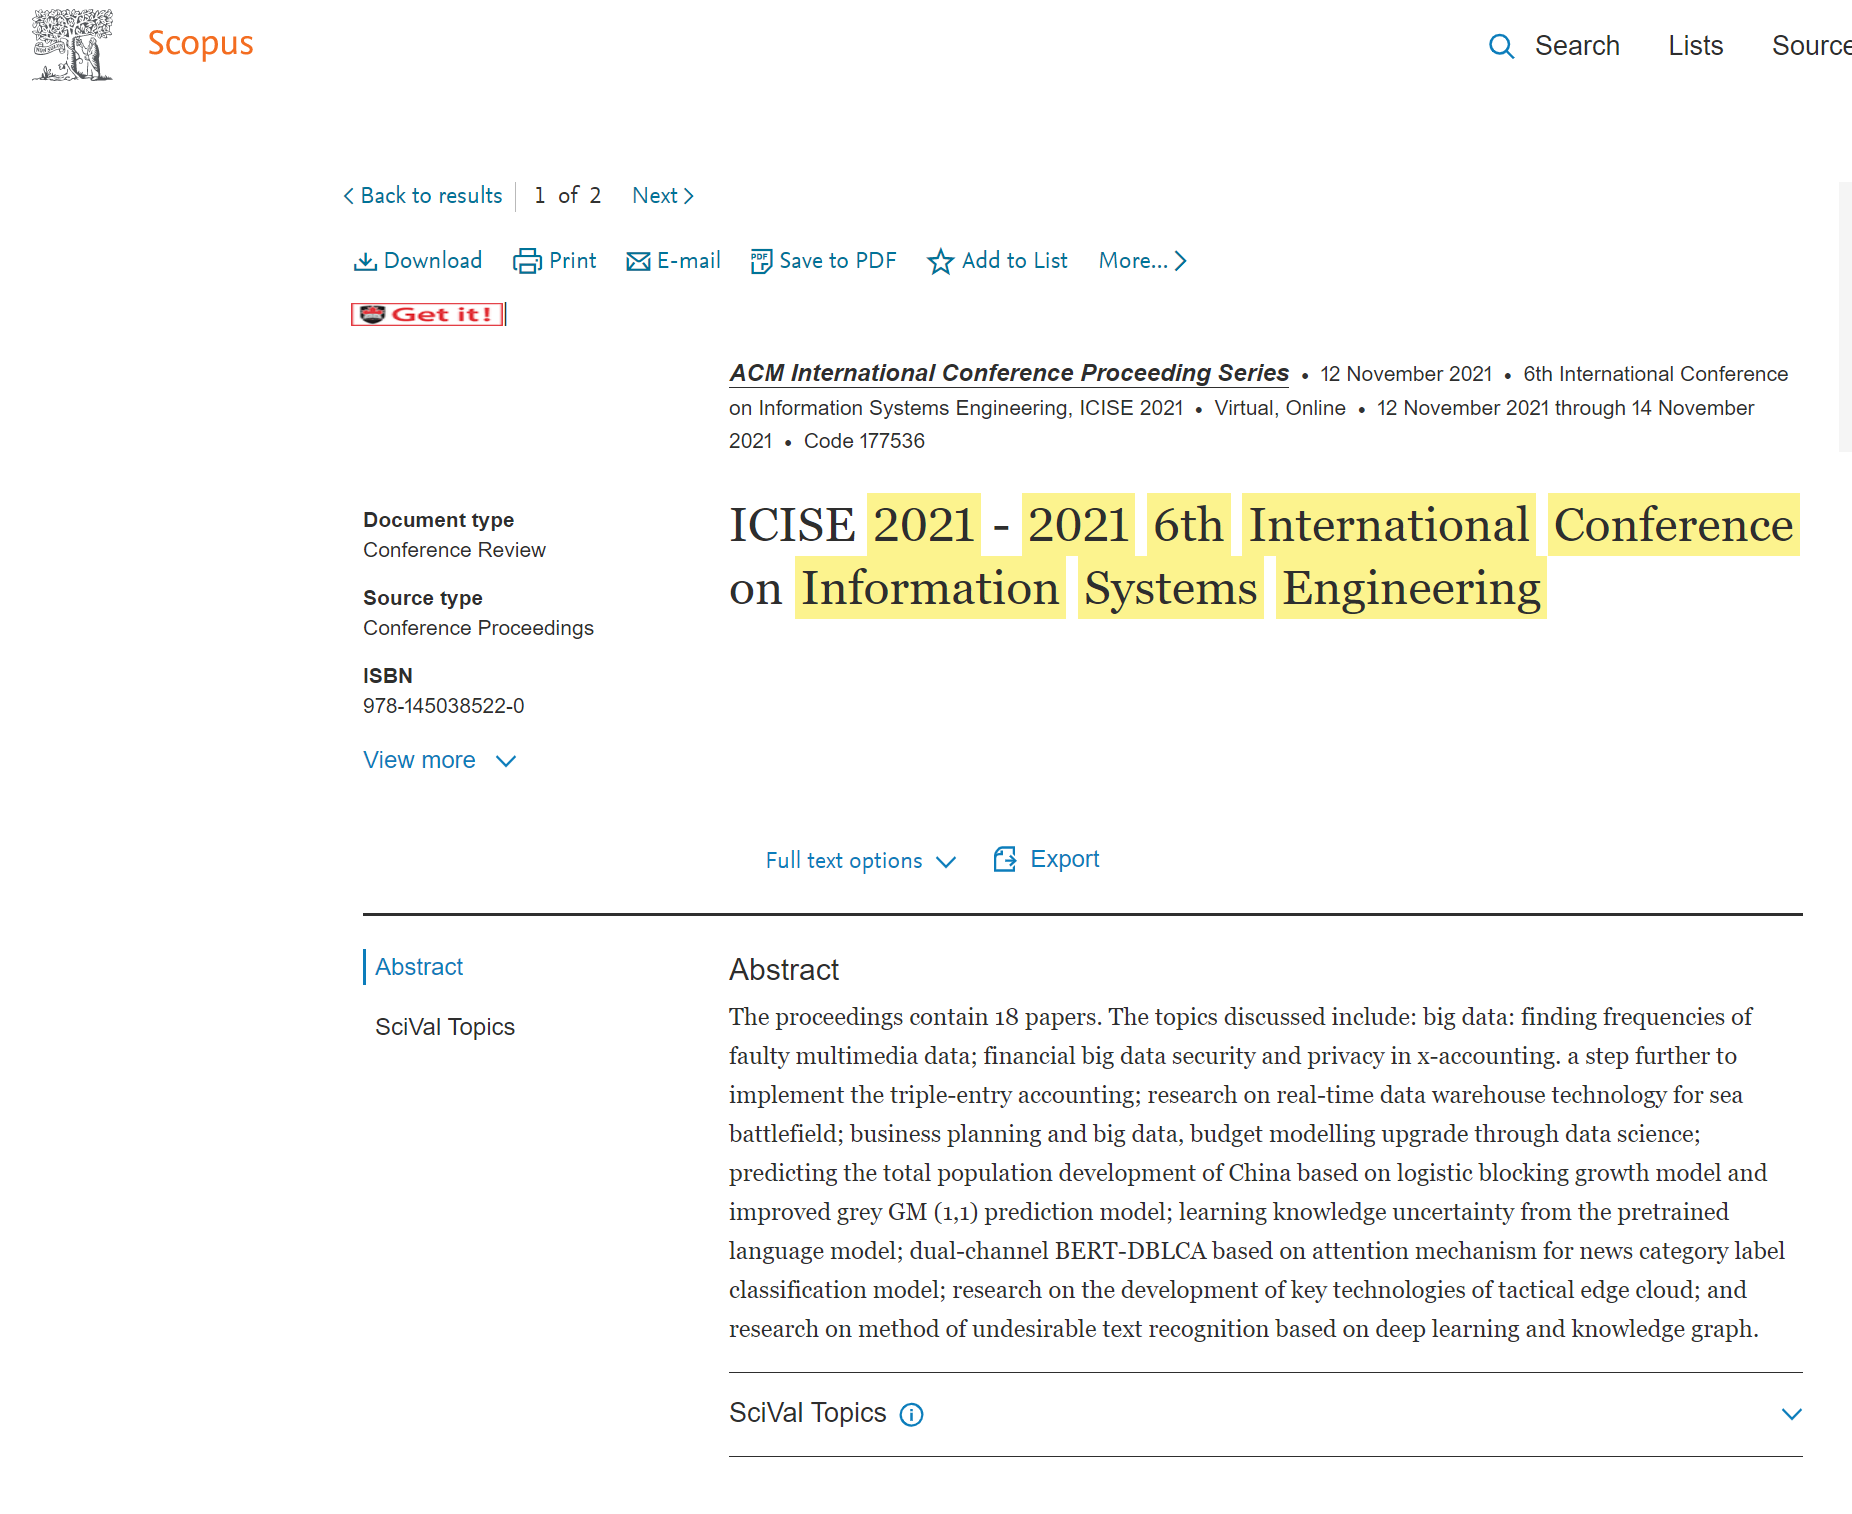Click the Scopus tree logo icon
The width and height of the screenshot is (1852, 1514).
[x=72, y=45]
